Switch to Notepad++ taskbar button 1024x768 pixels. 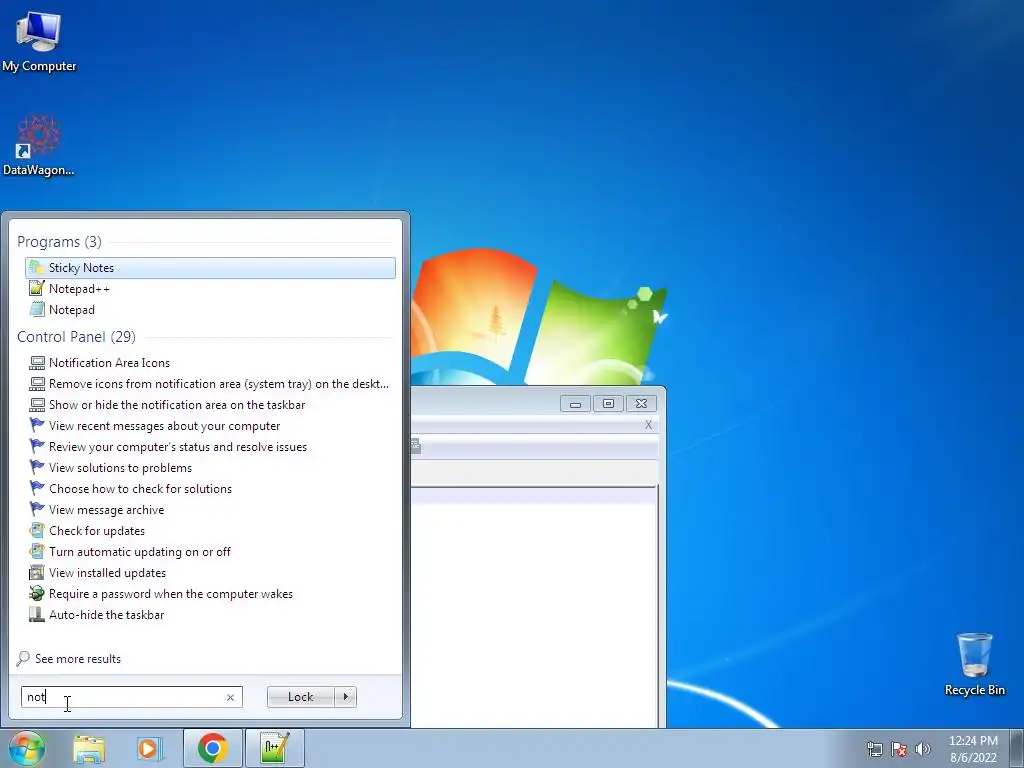click(274, 748)
